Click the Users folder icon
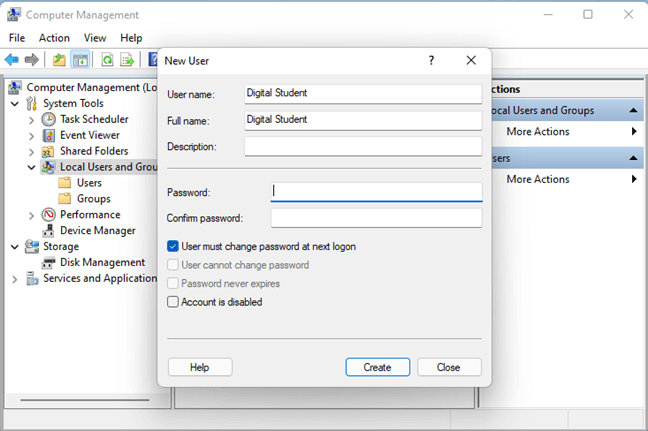 coord(65,183)
